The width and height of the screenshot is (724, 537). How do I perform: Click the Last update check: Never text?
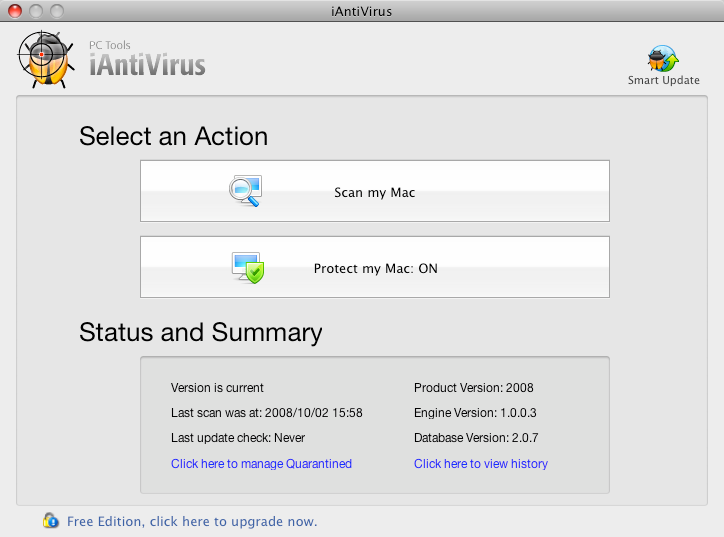(238, 438)
